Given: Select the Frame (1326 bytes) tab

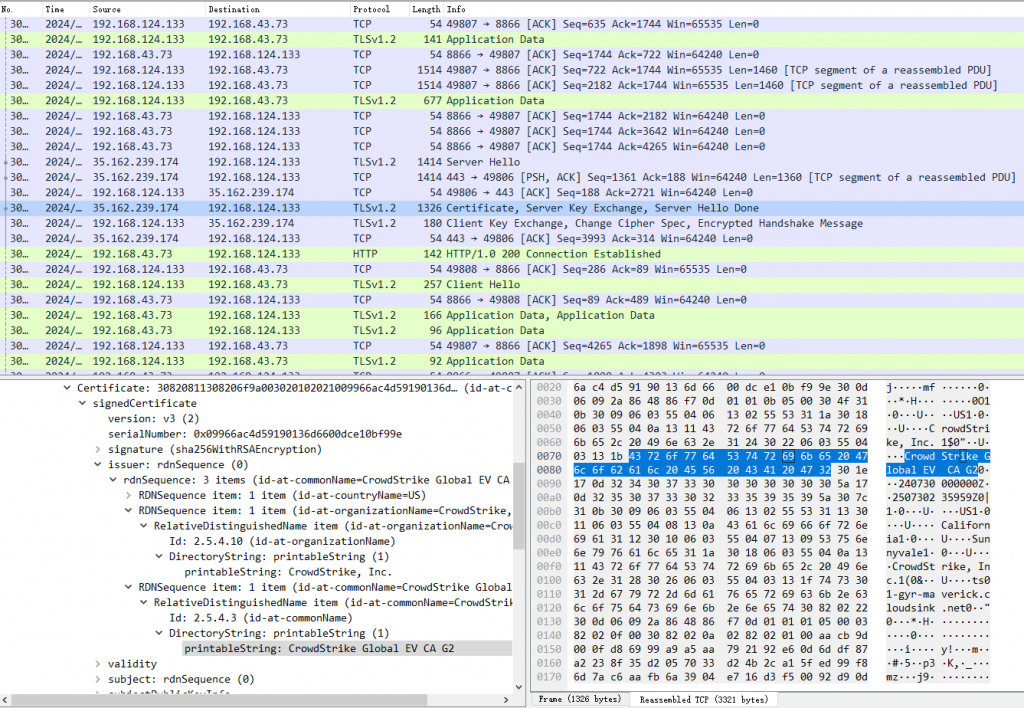Looking at the screenshot, I should tap(579, 700).
